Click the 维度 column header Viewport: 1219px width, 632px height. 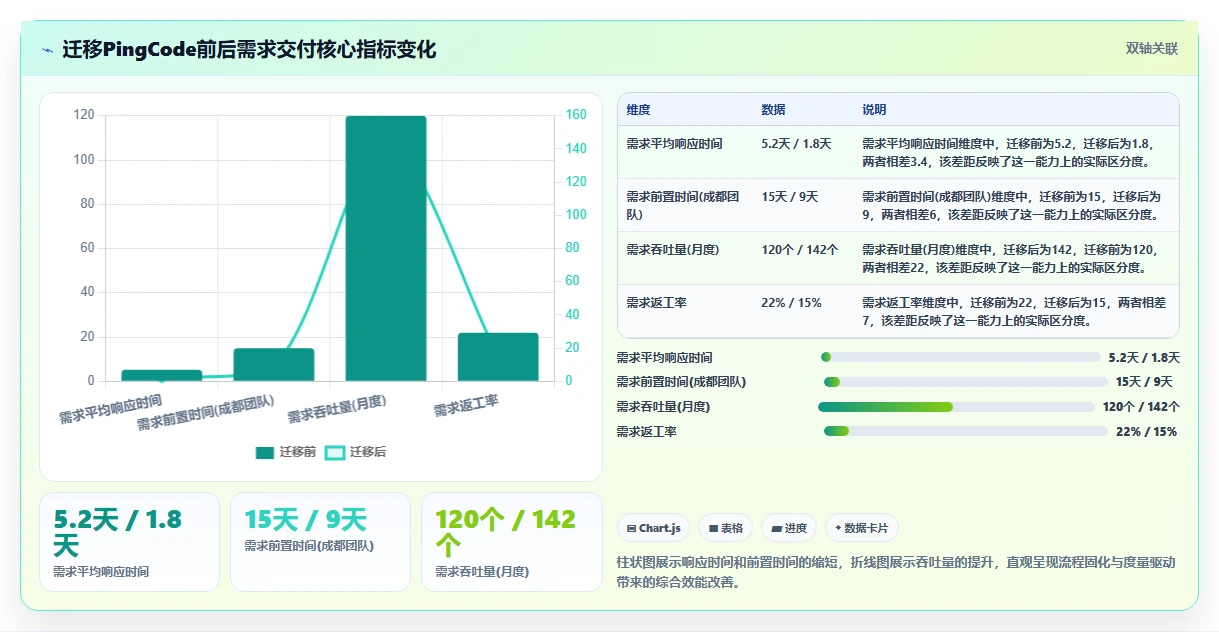pos(638,110)
